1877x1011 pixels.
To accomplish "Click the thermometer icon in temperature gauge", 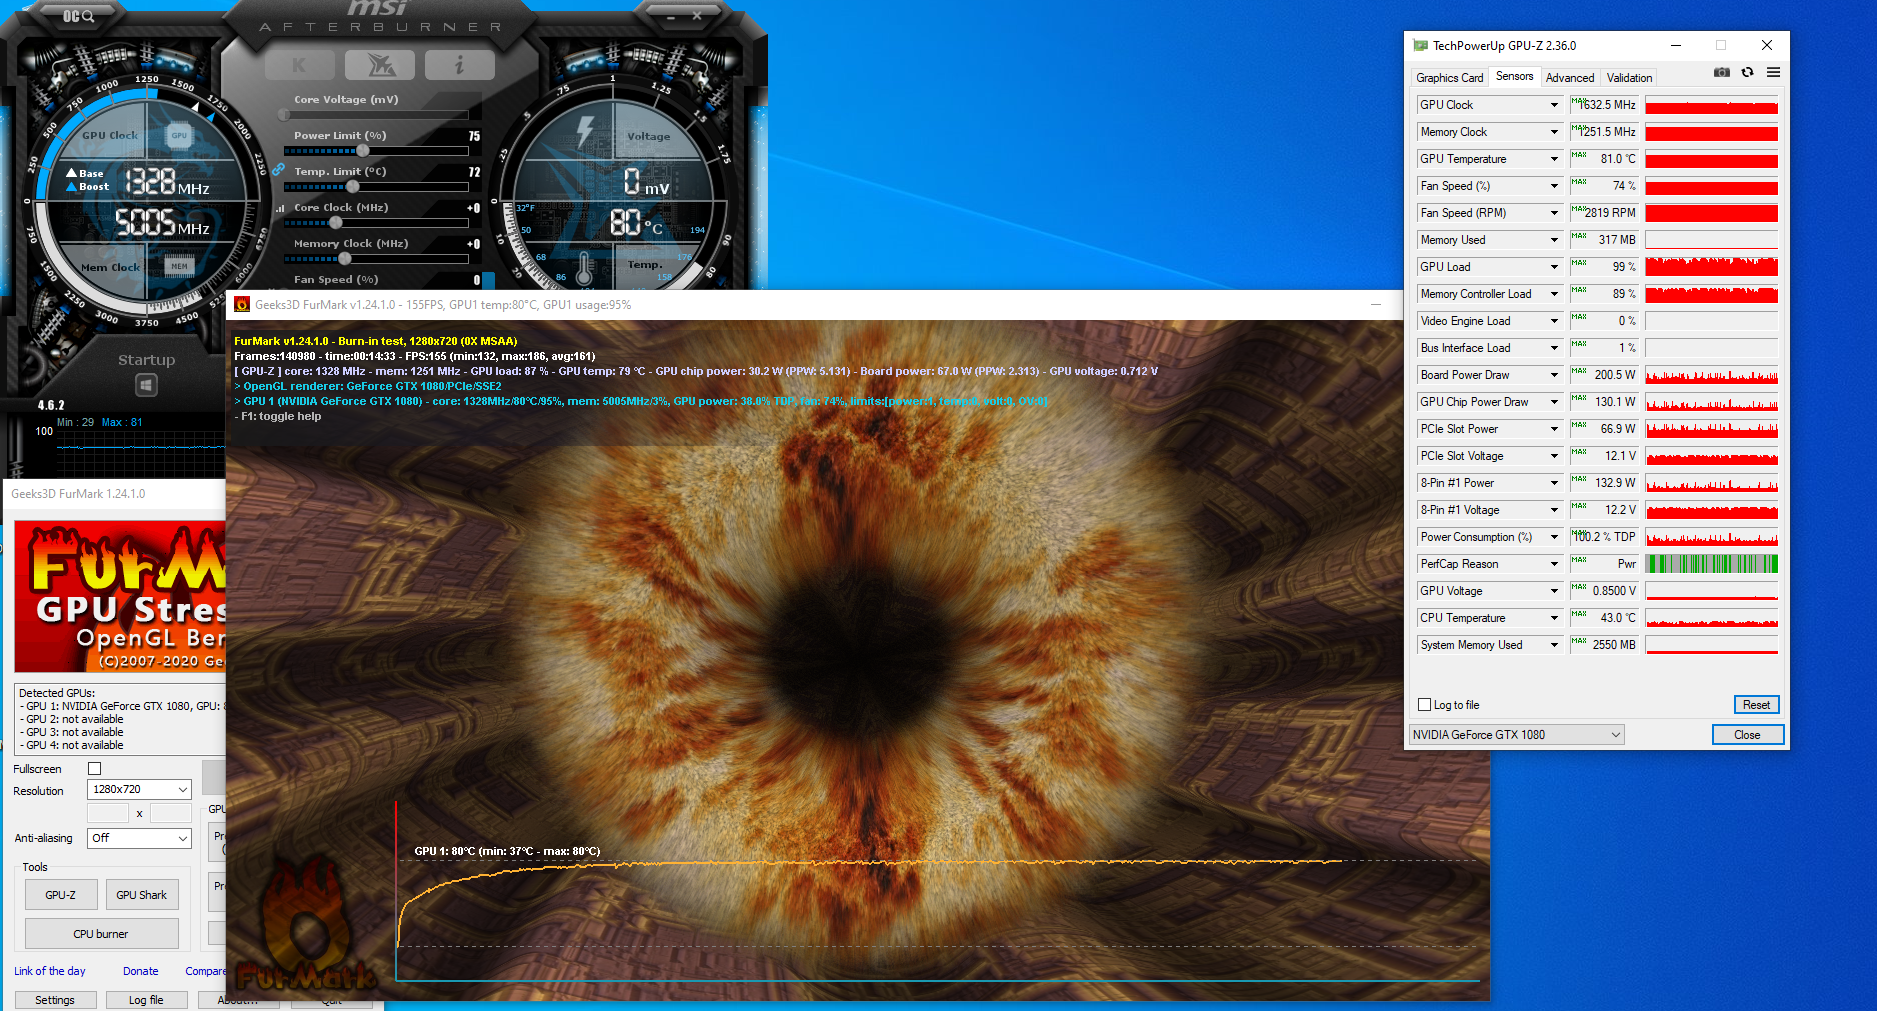I will tap(585, 266).
